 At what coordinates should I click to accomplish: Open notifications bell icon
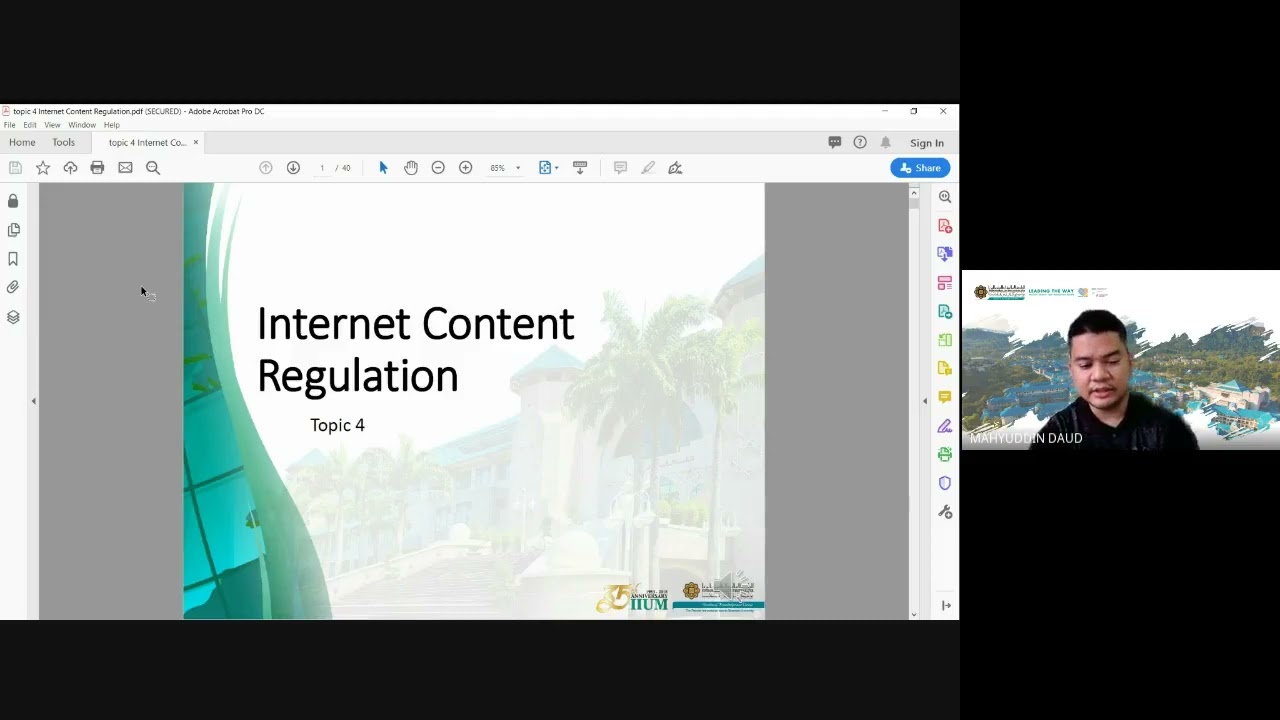[x=885, y=143]
